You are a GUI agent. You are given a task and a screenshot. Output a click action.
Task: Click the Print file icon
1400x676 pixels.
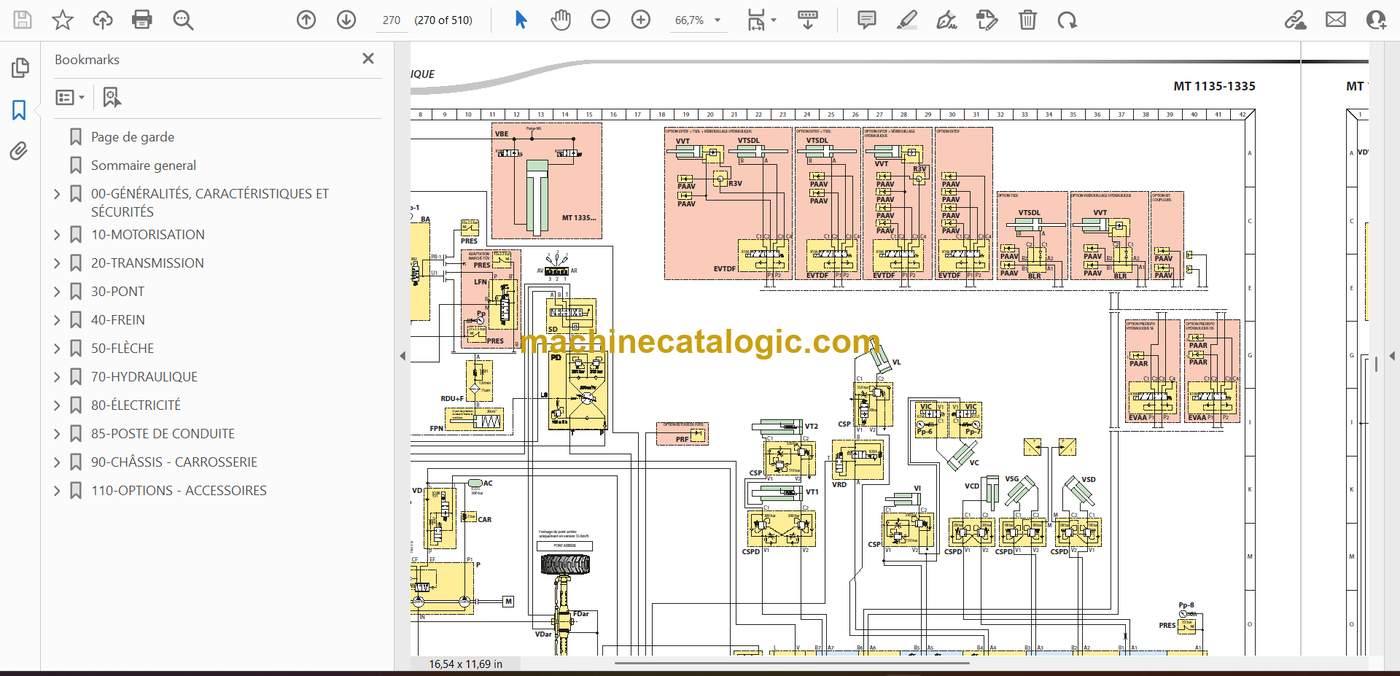142,19
